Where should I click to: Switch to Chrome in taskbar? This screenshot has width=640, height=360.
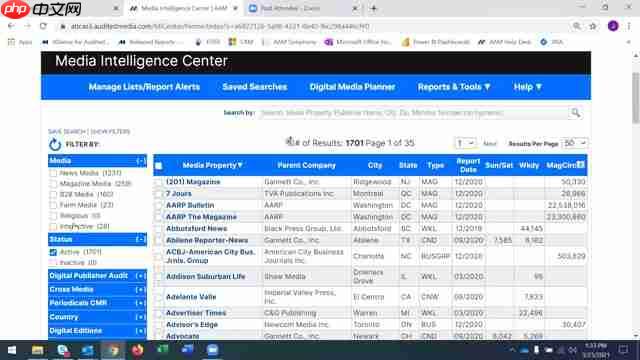click(x=113, y=350)
